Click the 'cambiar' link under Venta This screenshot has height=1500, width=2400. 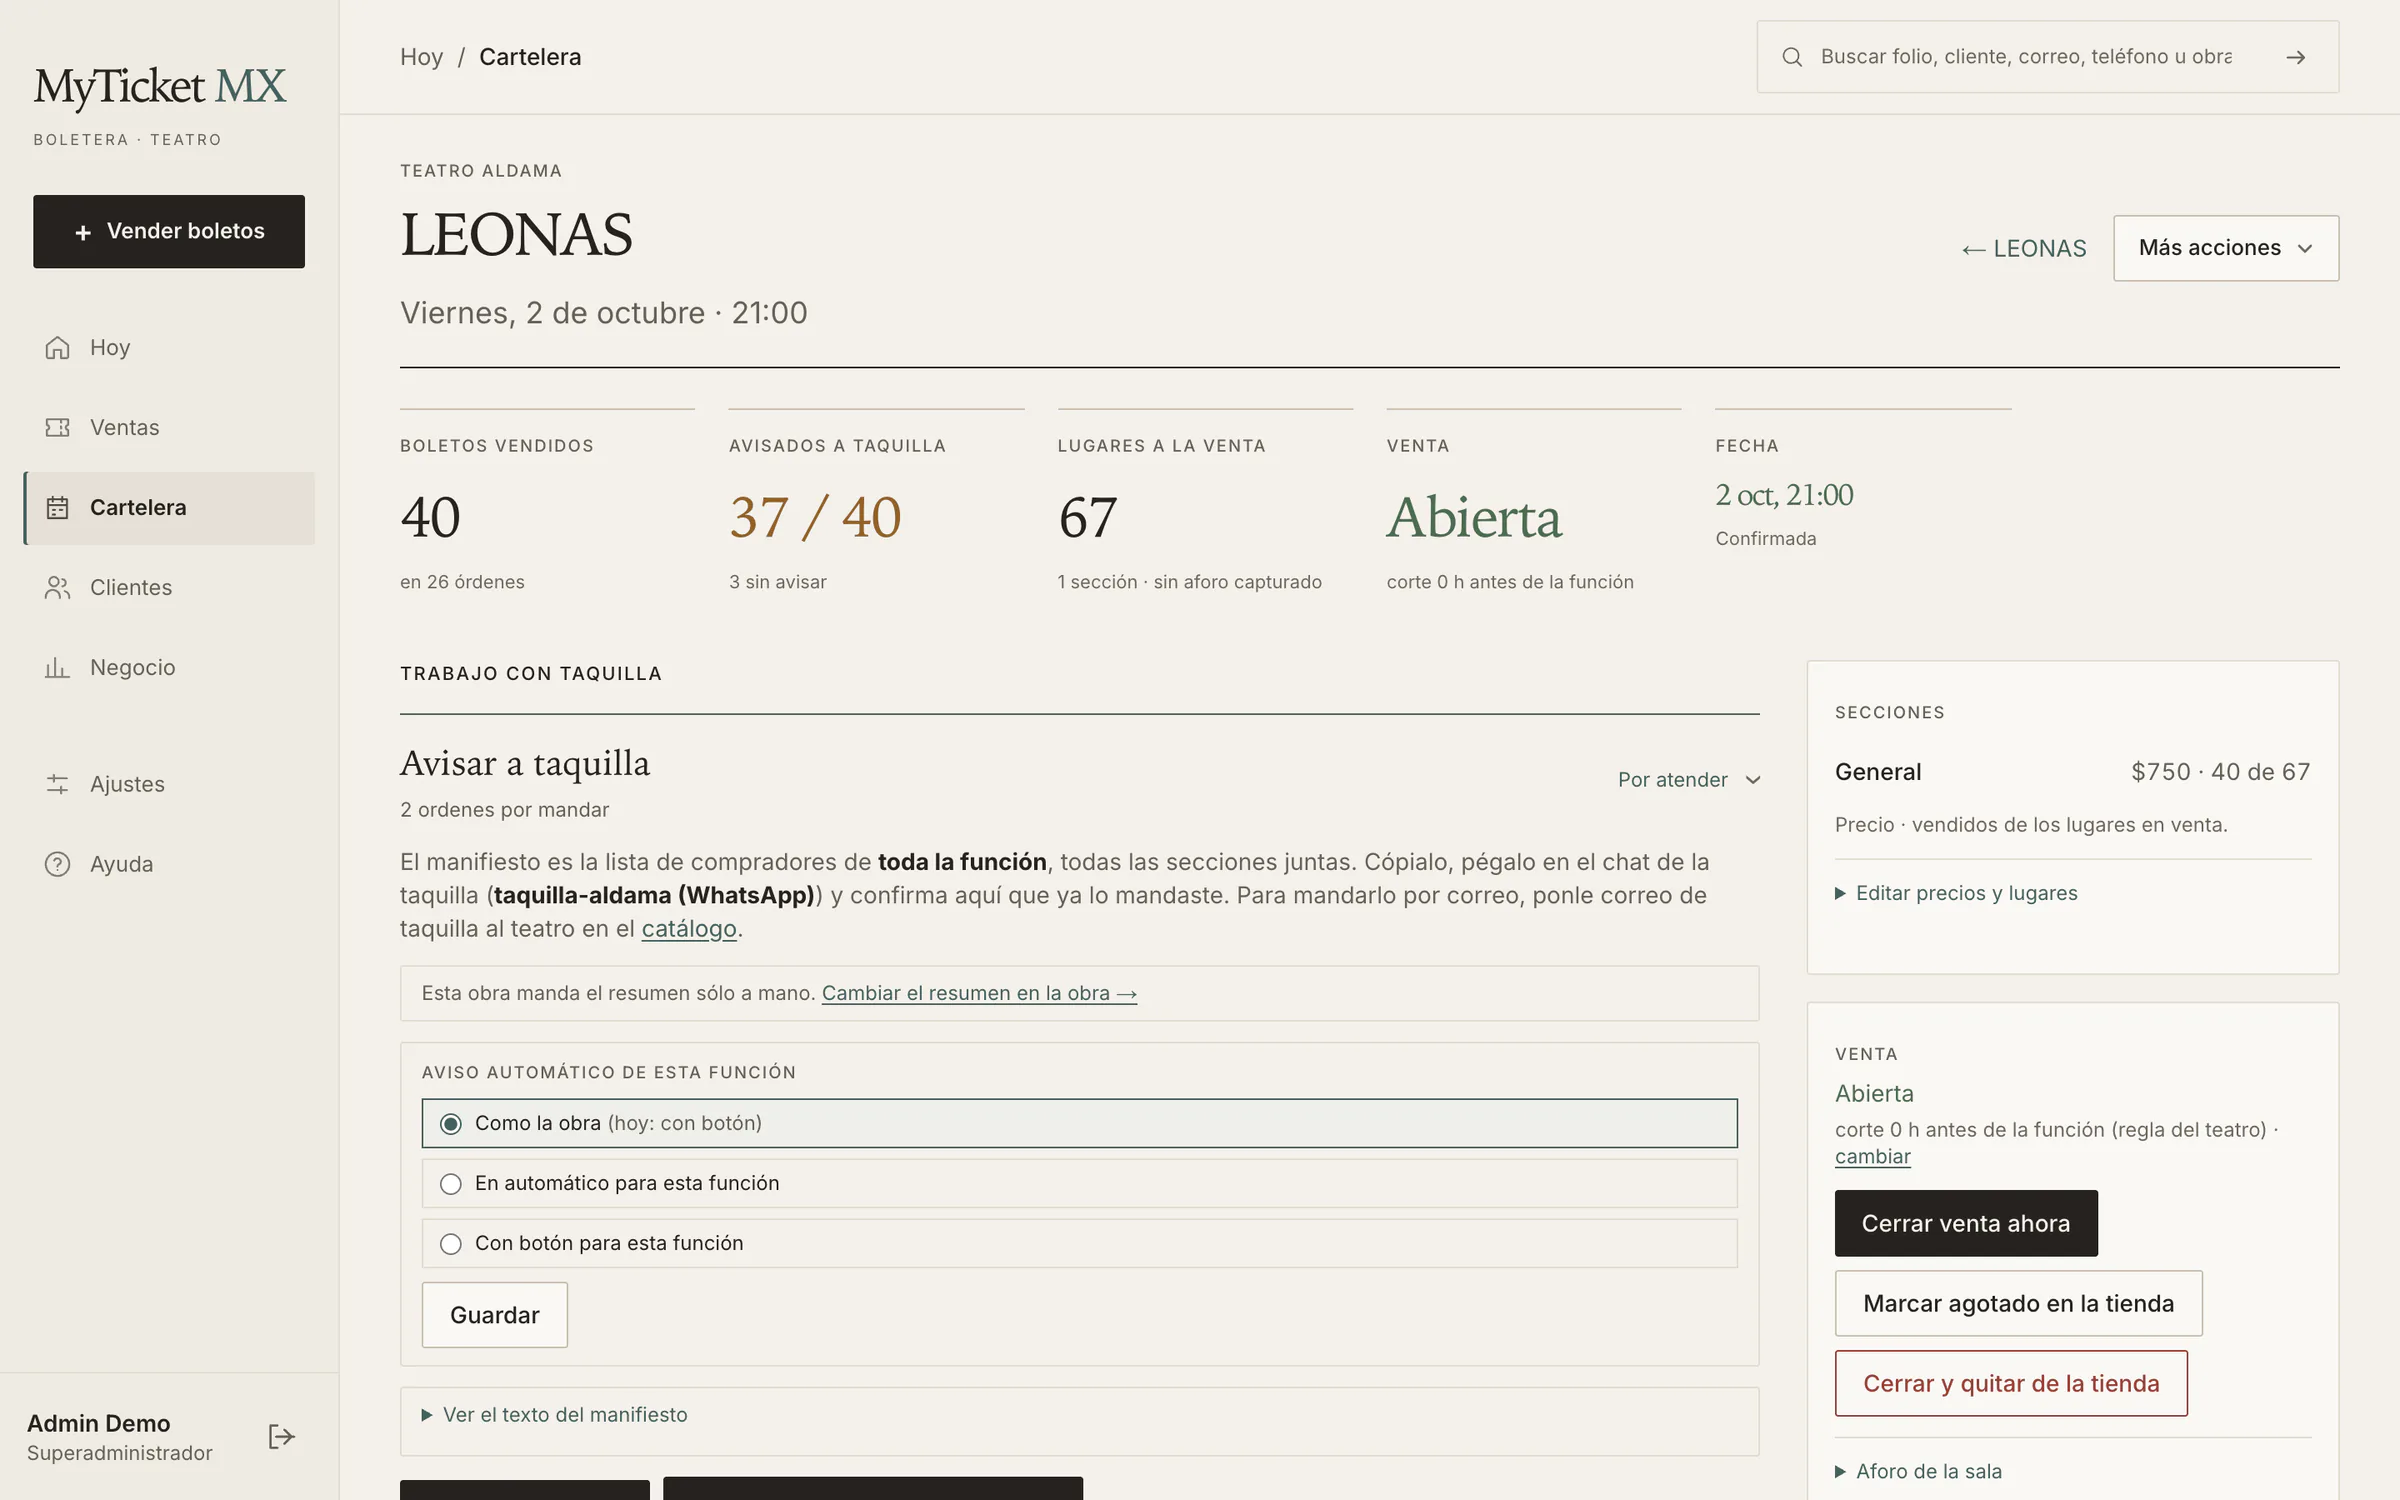(x=1873, y=1157)
